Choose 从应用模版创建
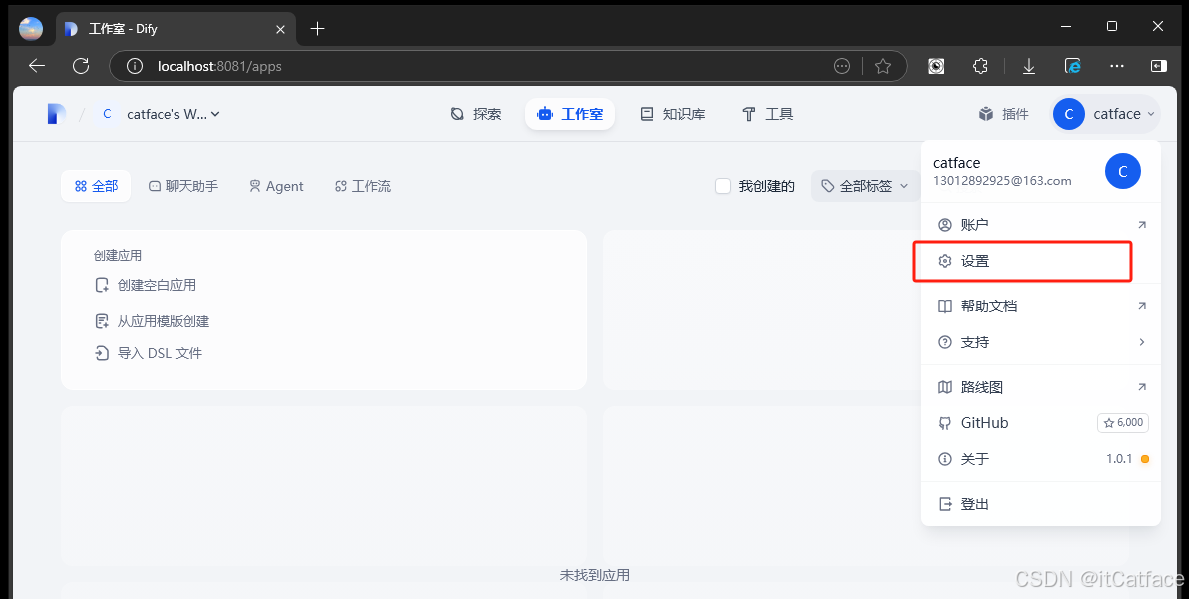Screen dimensions: 1189x599 point(152,321)
